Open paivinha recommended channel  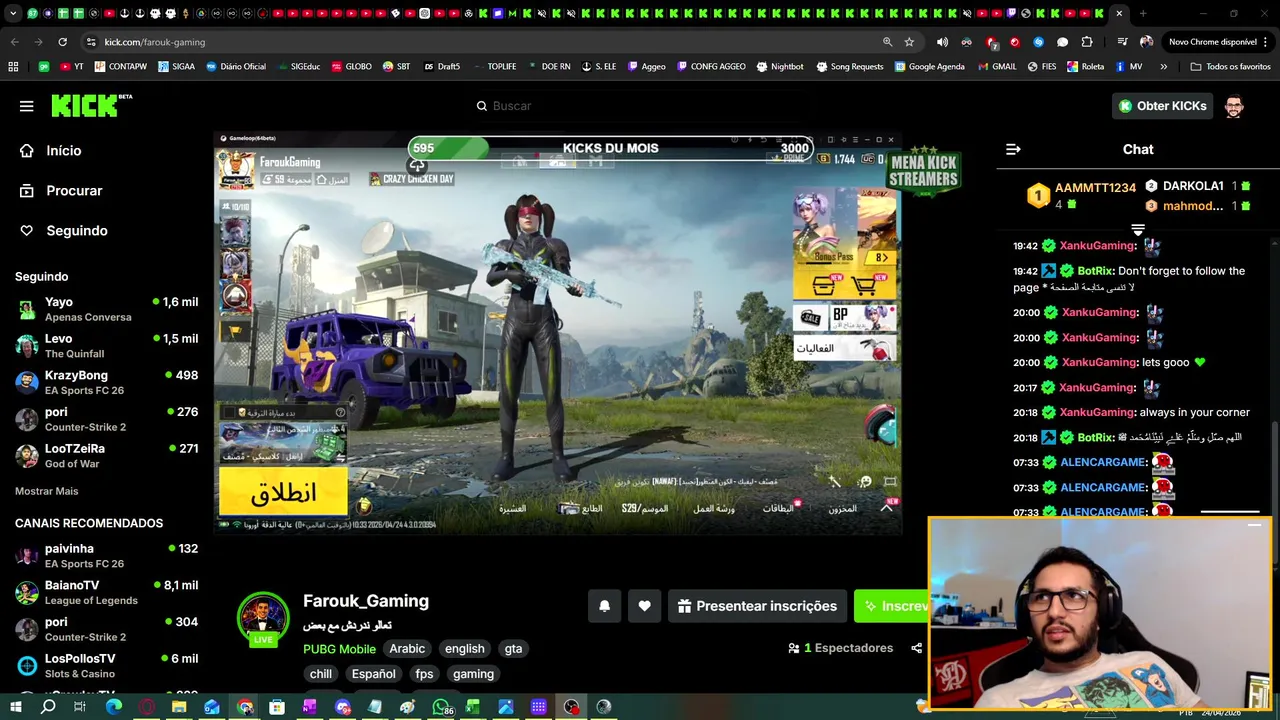coord(106,556)
